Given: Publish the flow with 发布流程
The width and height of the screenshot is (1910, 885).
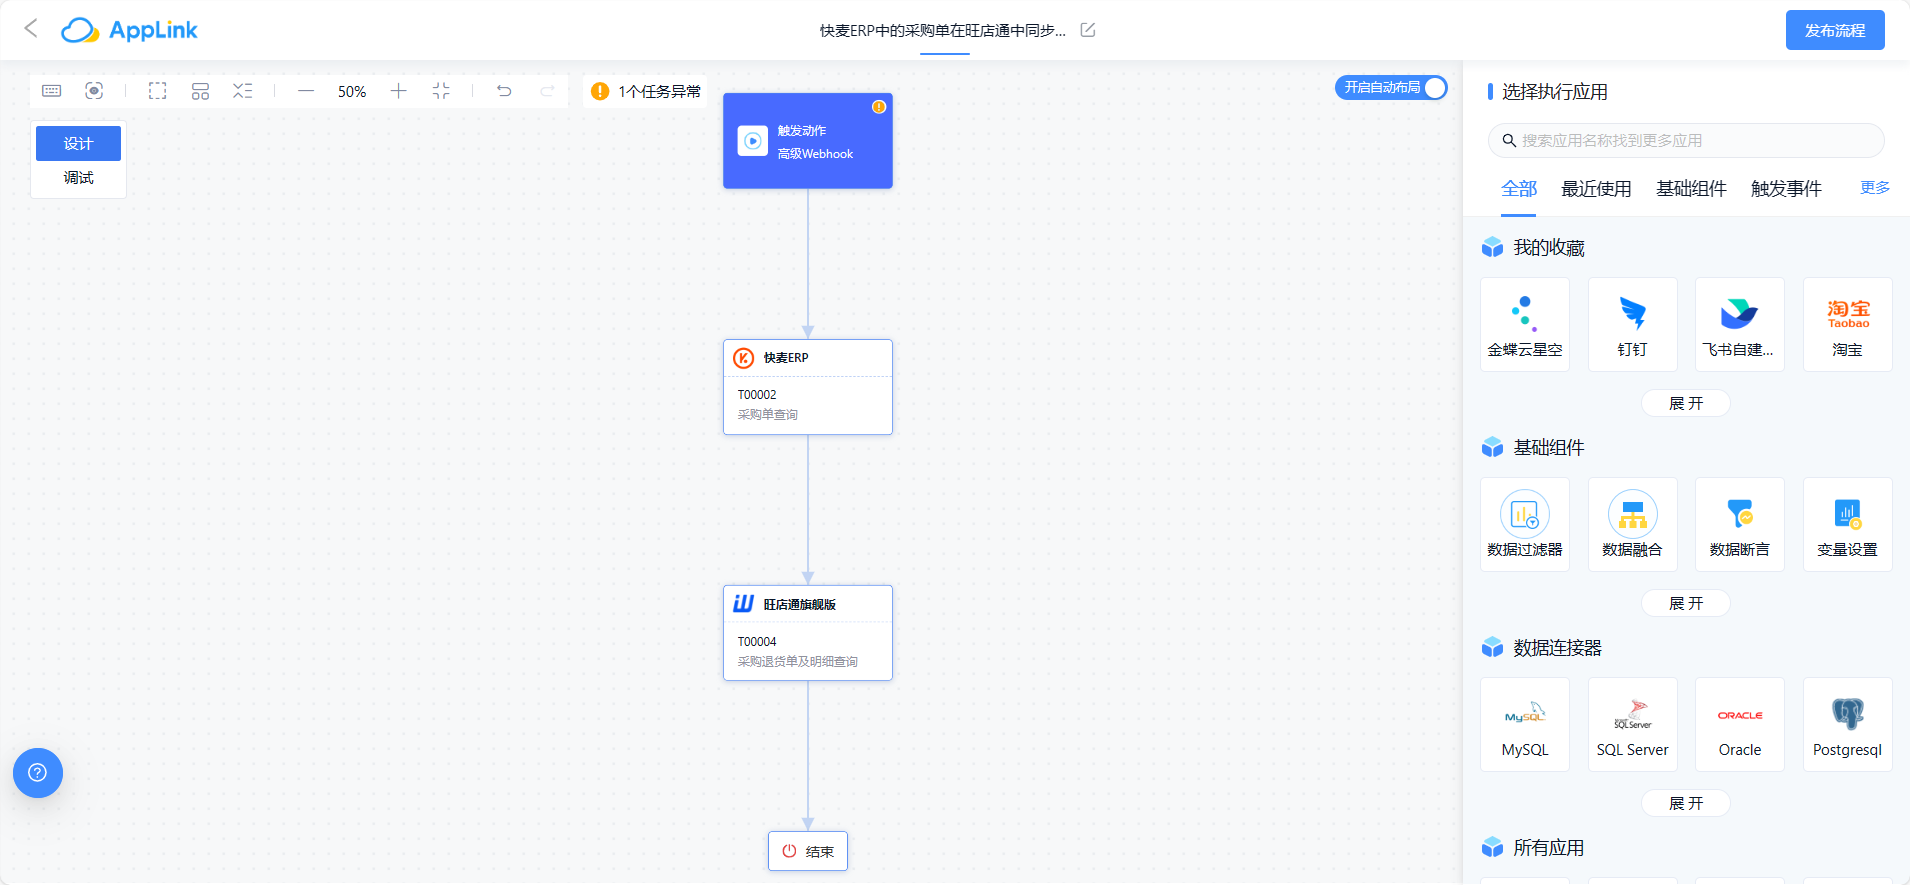Looking at the screenshot, I should pyautogui.click(x=1835, y=30).
